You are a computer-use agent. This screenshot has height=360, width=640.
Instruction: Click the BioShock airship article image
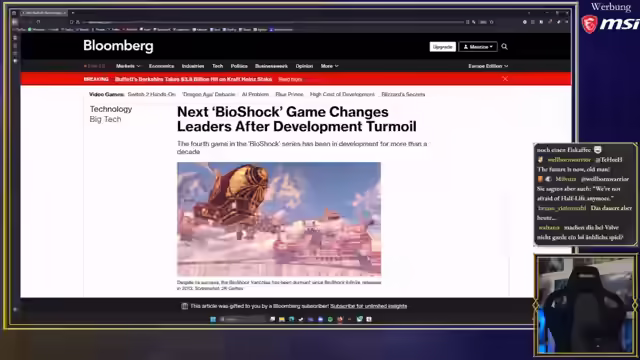tap(279, 219)
